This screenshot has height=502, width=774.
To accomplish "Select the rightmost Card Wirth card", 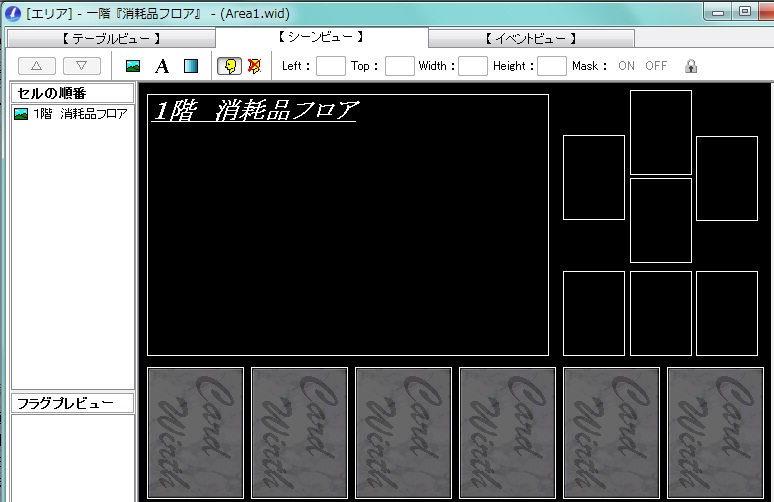I will 715,433.
